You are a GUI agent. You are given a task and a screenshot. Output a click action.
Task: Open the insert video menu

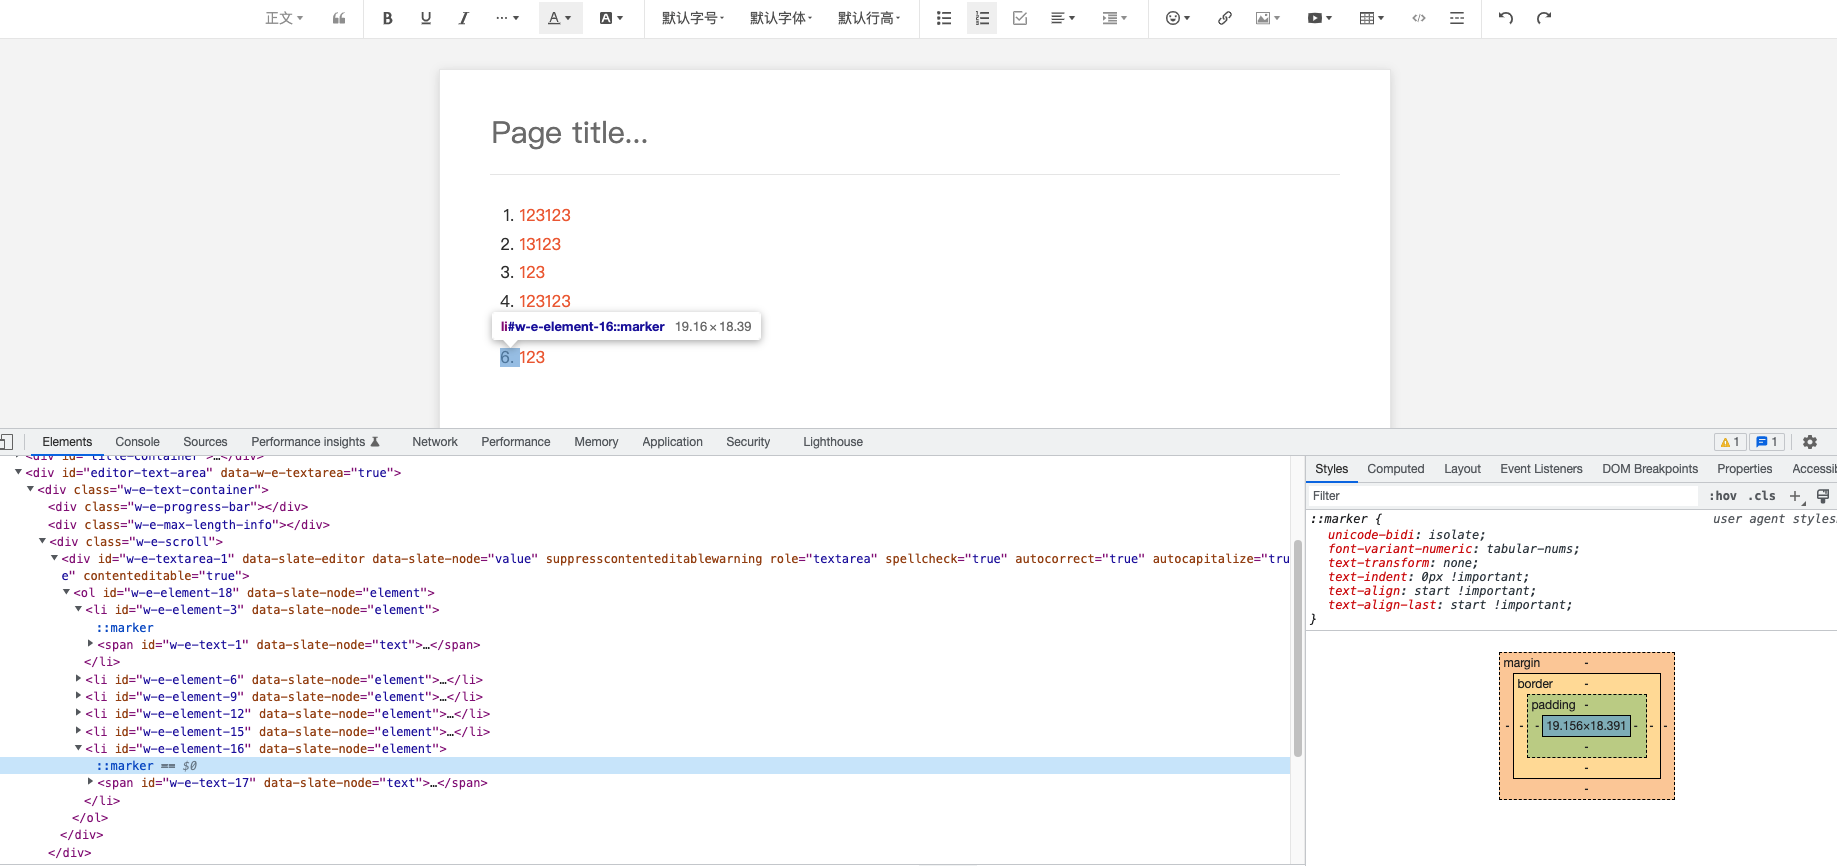(1320, 18)
